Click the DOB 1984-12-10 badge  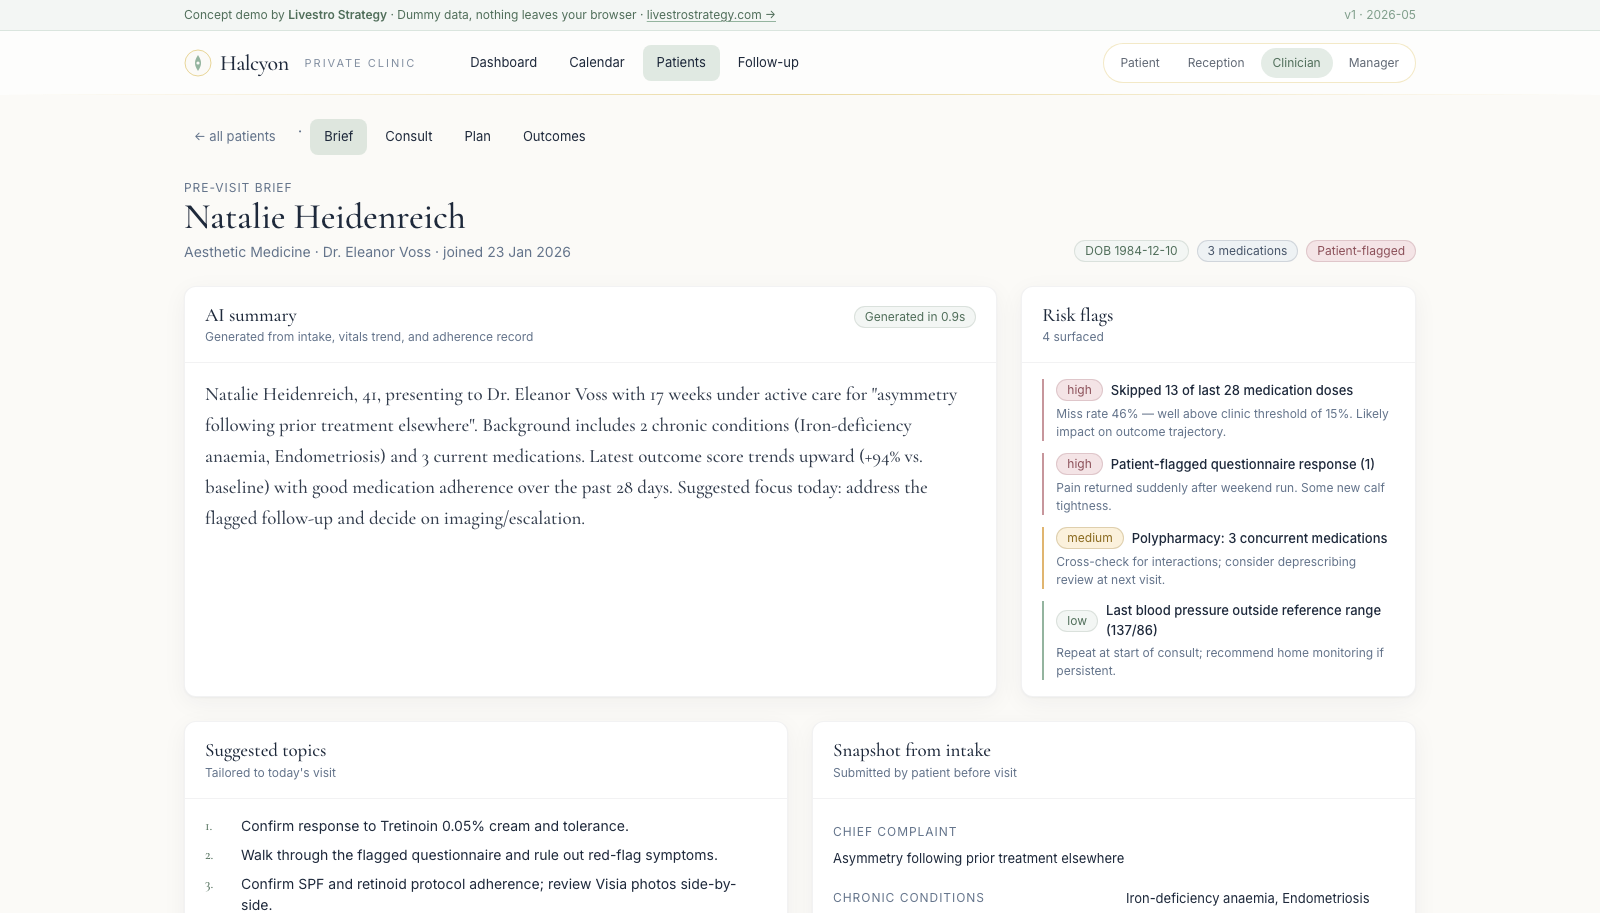(1131, 251)
